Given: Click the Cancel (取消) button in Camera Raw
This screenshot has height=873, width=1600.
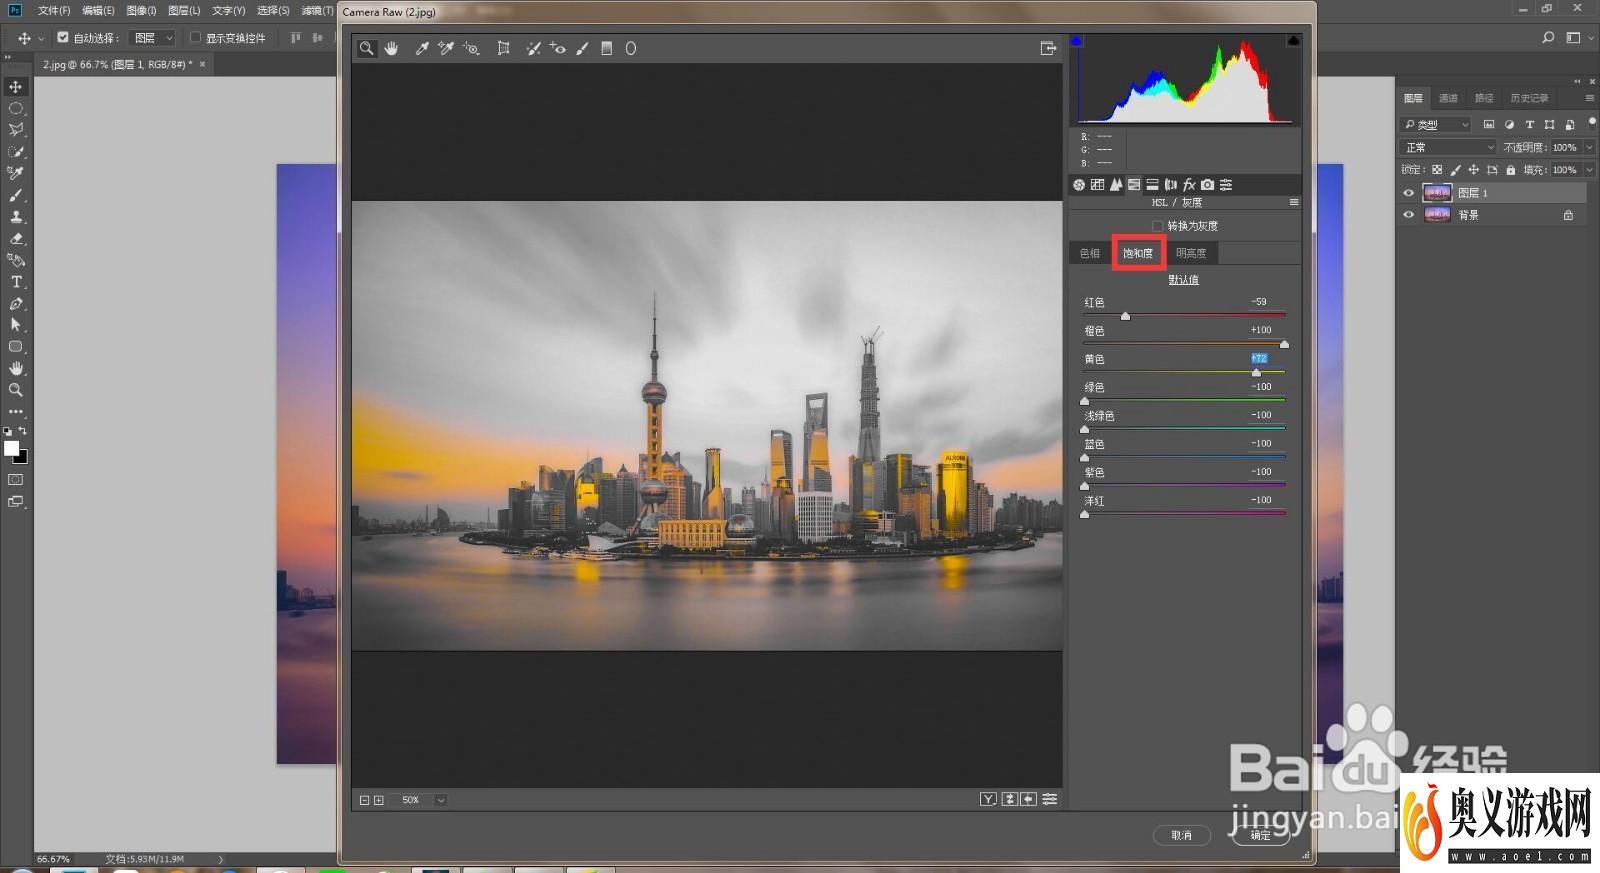Looking at the screenshot, I should [x=1182, y=835].
